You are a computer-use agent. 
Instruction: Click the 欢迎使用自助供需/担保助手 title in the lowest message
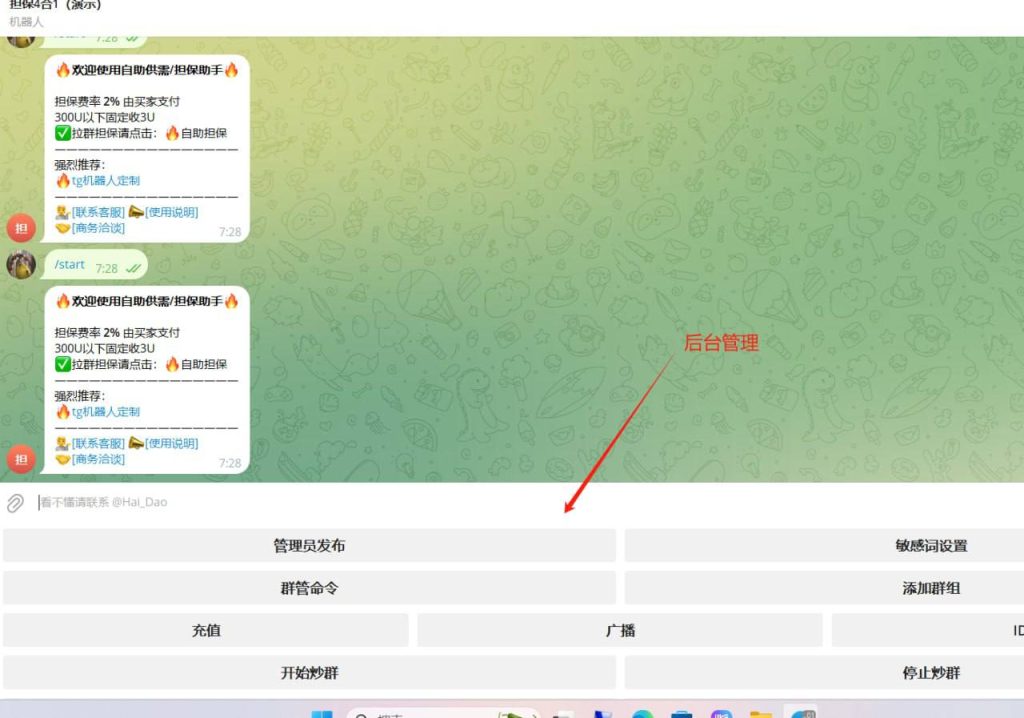pos(147,301)
